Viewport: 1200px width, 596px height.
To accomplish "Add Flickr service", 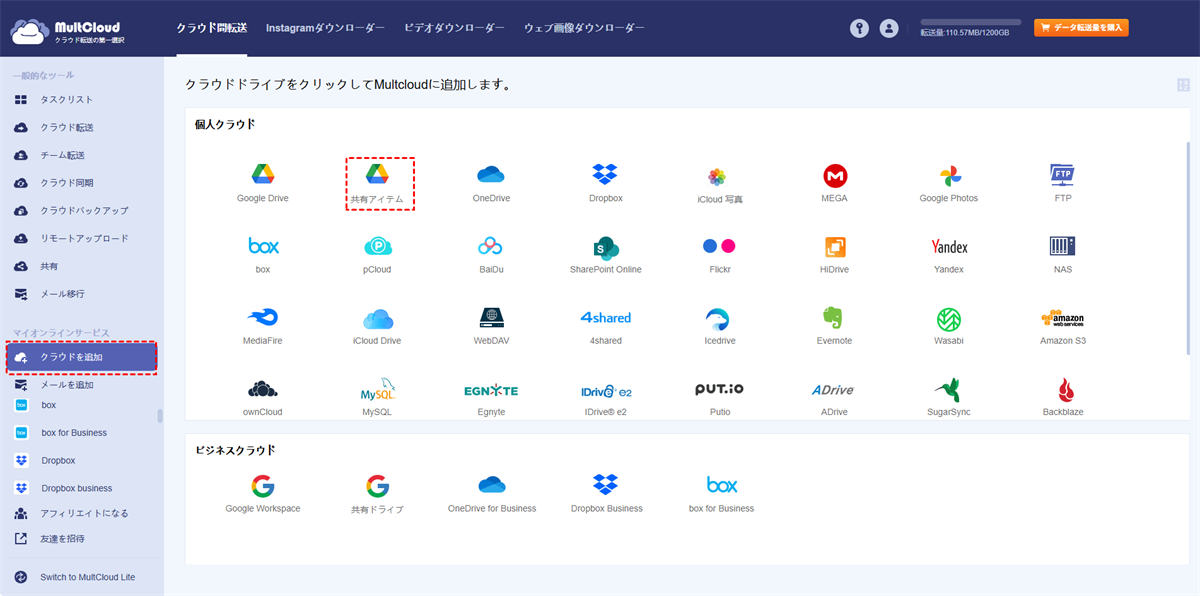I will (718, 246).
